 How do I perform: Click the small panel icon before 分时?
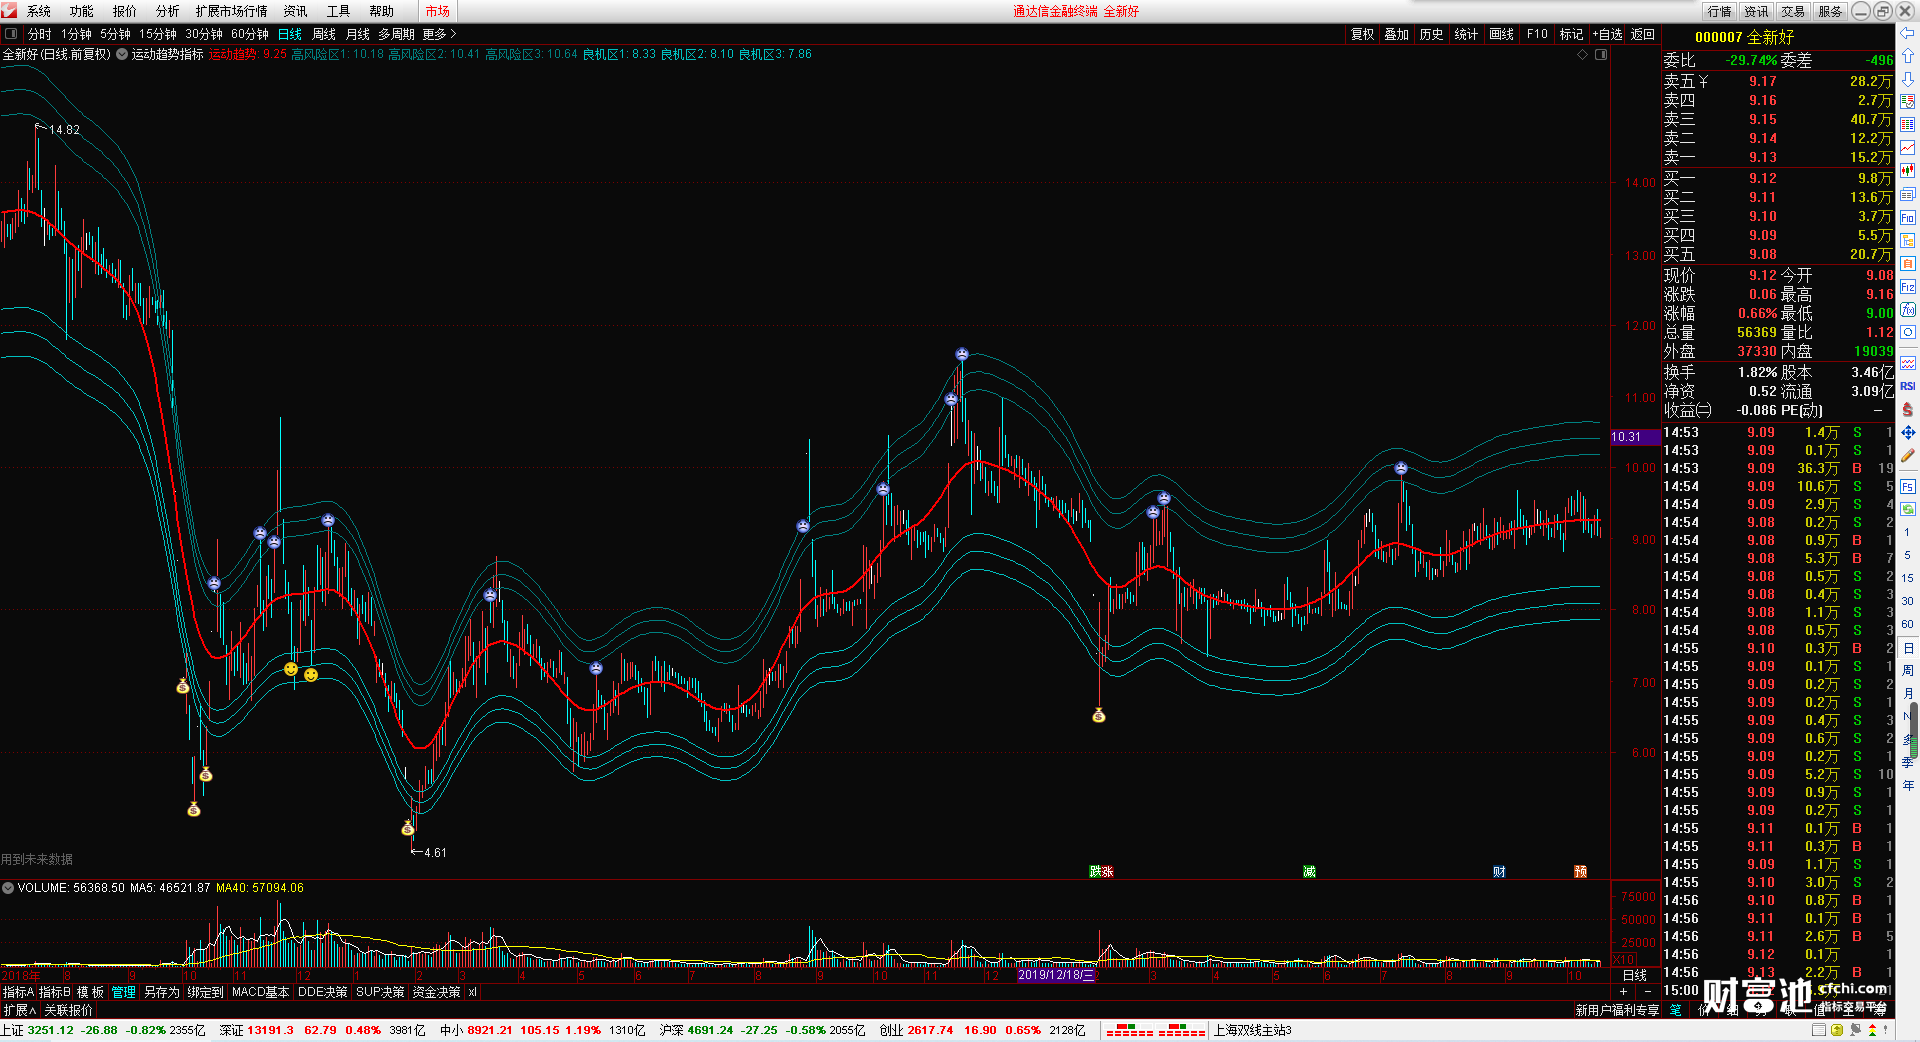pos(11,34)
